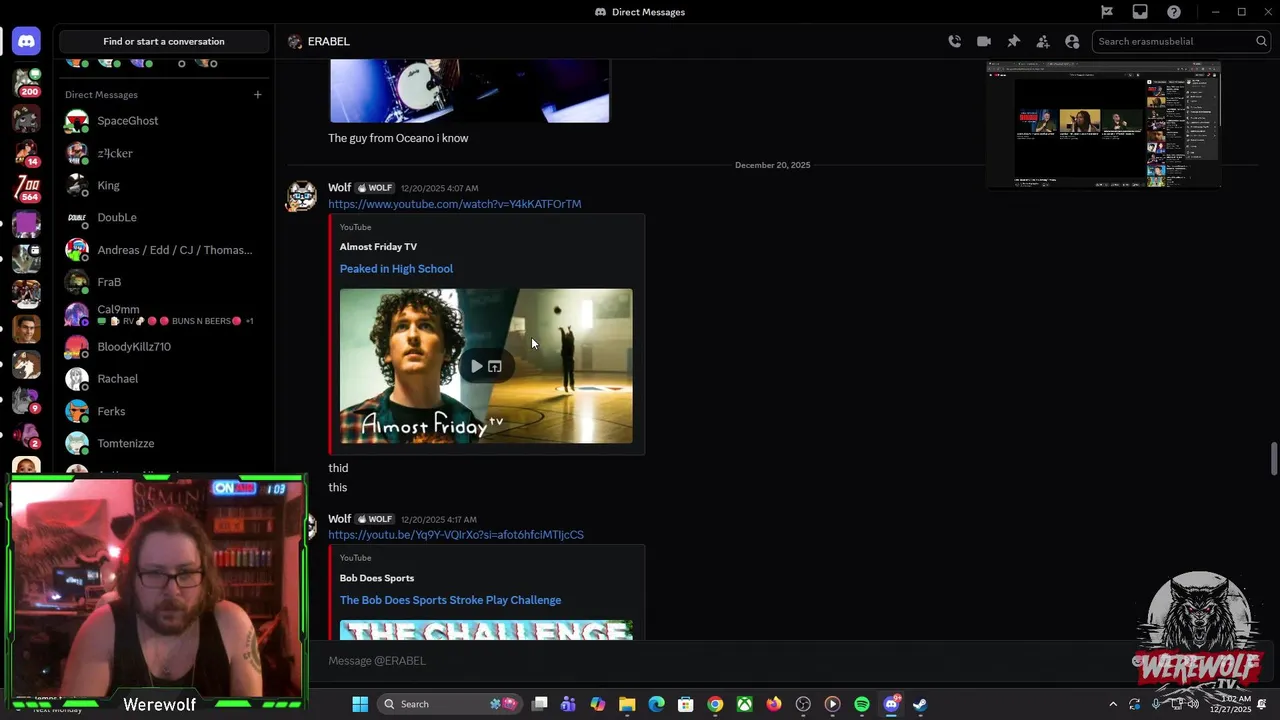Open OBS Studio from the taskbar
Viewport: 1280px width, 720px height.
pos(803,704)
